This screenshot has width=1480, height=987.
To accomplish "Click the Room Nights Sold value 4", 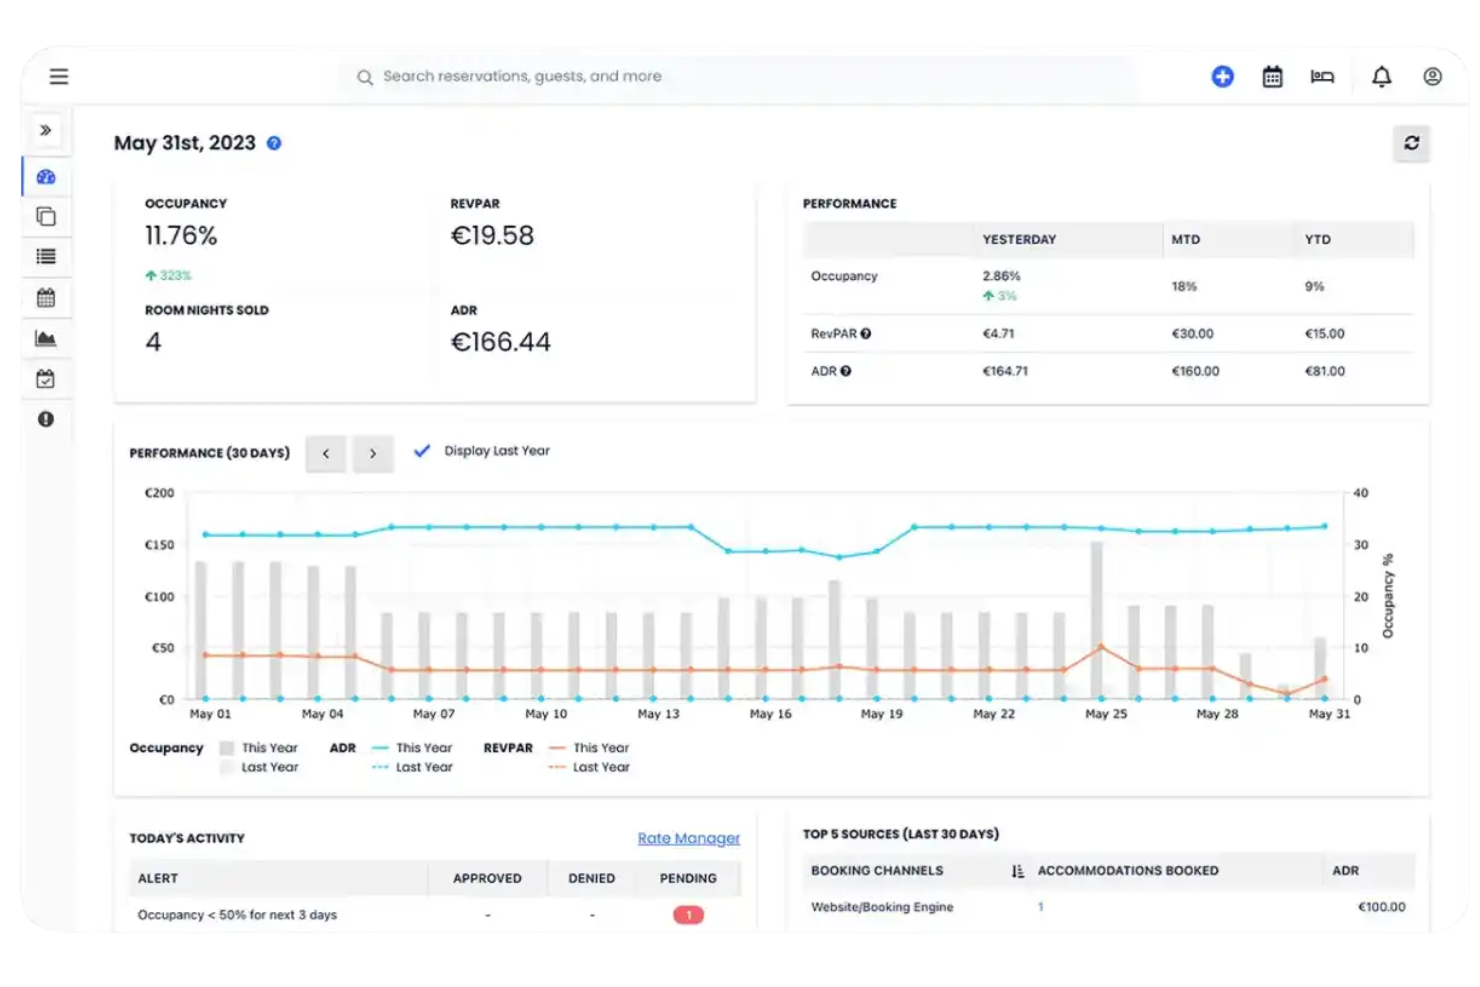I will pos(153,342).
